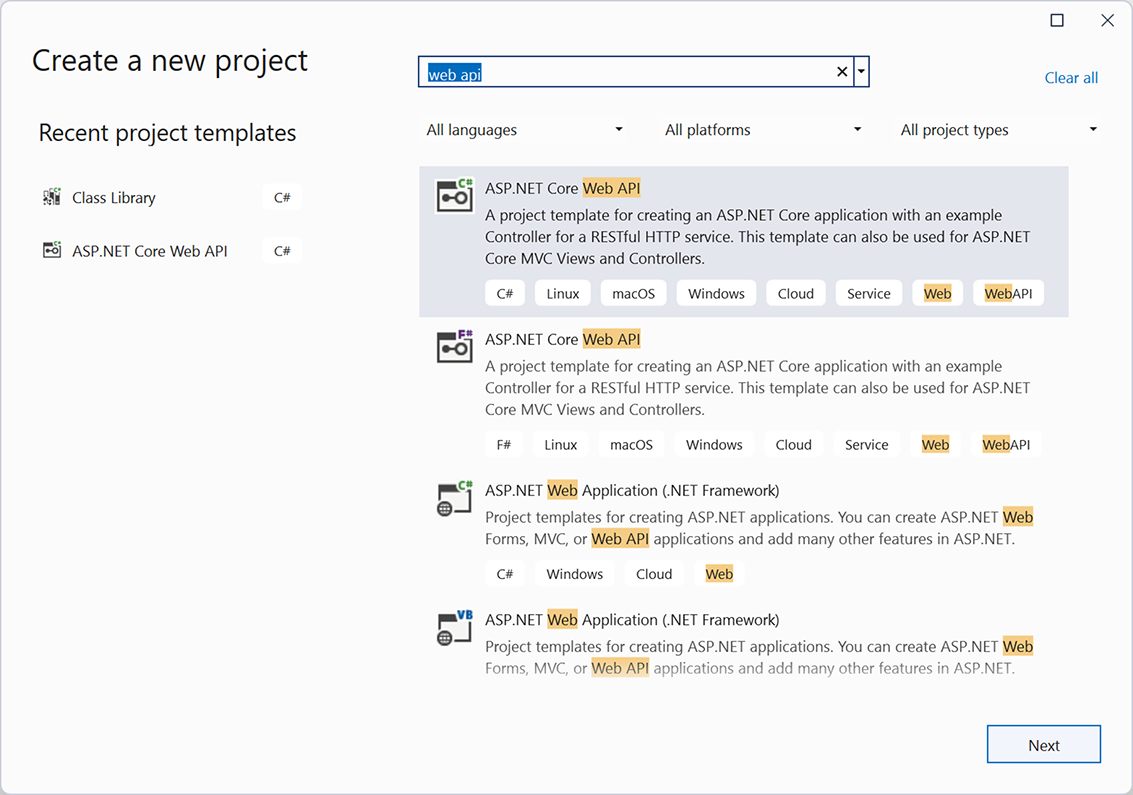Click the Service tag in the F# Web API template
The height and width of the screenshot is (795, 1133).
[866, 444]
